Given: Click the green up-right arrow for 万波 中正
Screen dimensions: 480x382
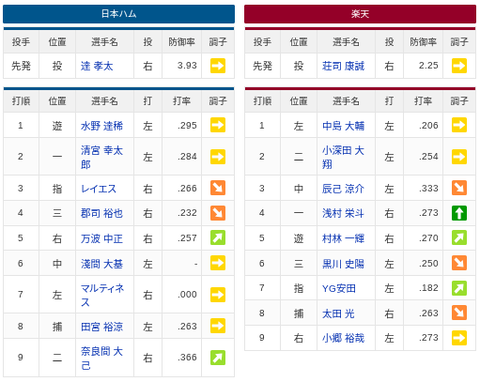Looking at the screenshot, I should (218, 238).
